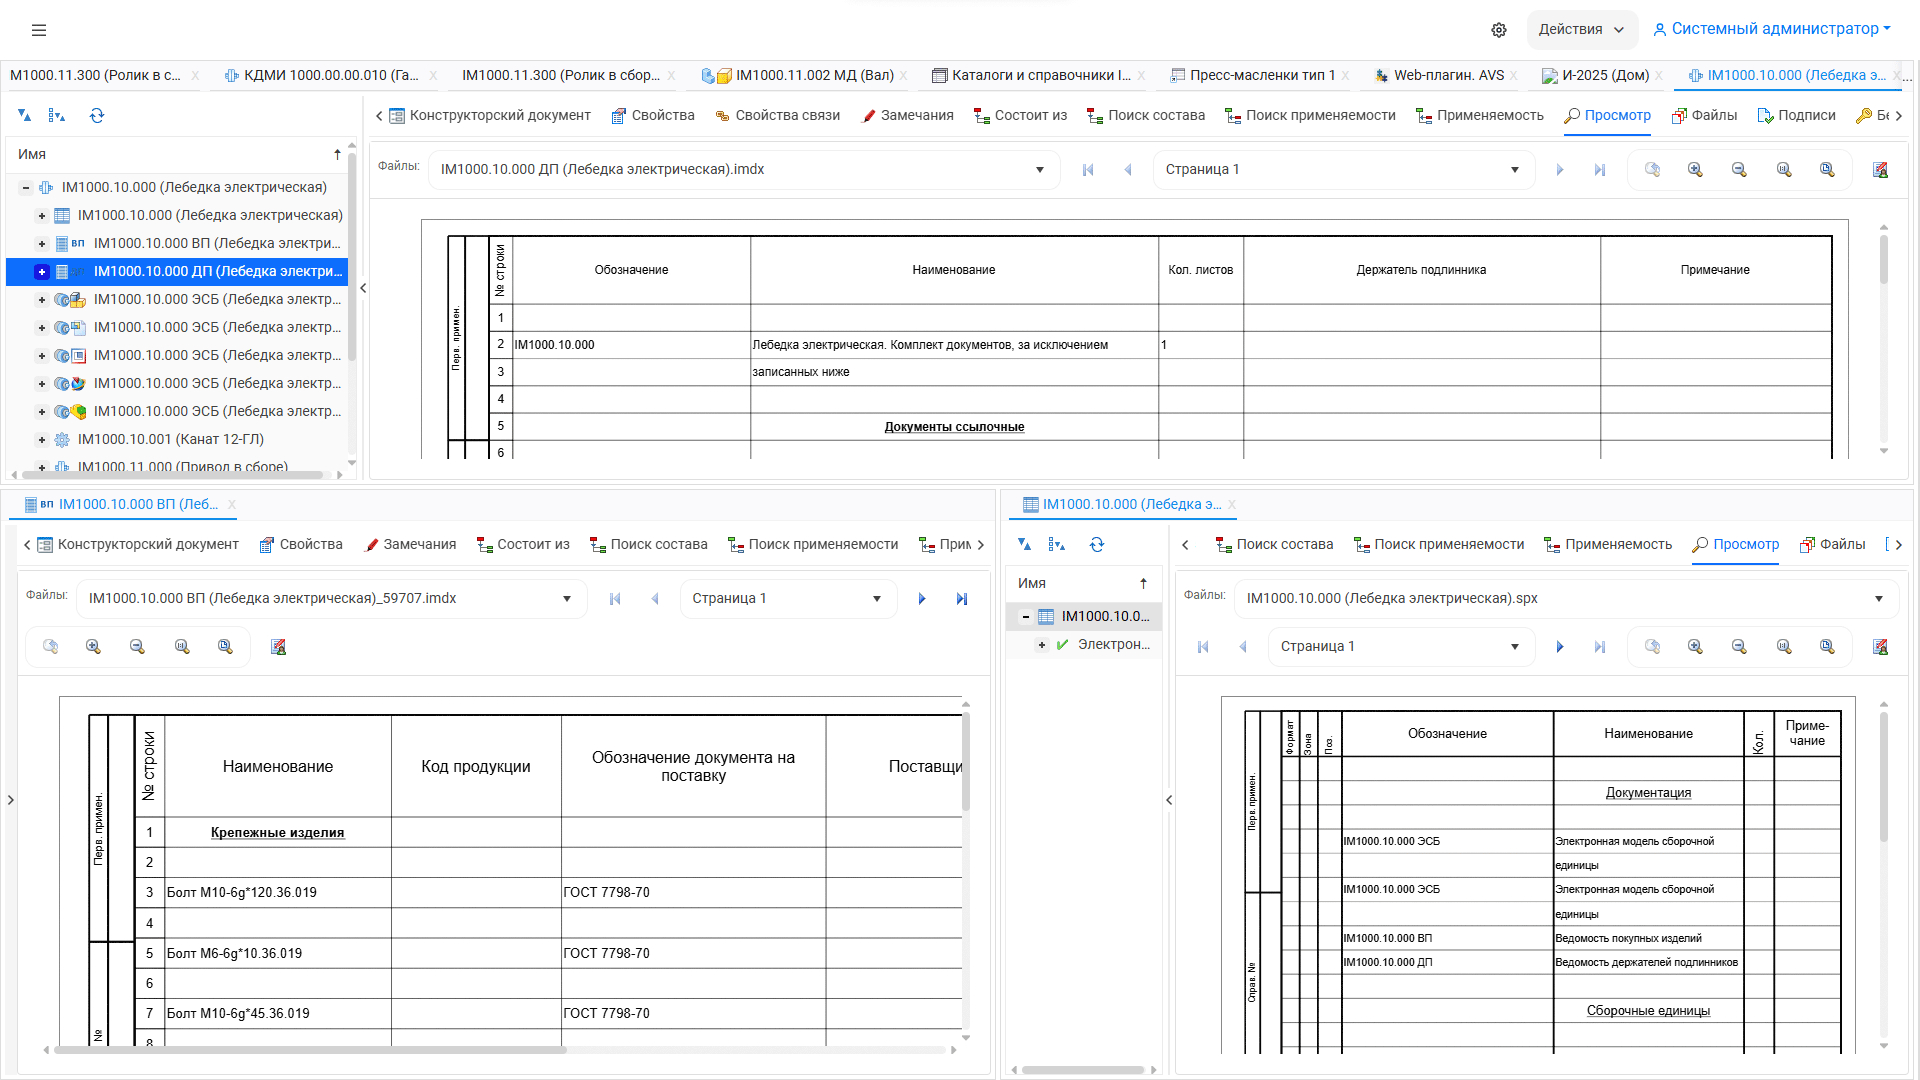Collapse IM1000.10.000 Лебедка электрическая root node
The height and width of the screenshot is (1080, 1920).
coord(26,188)
